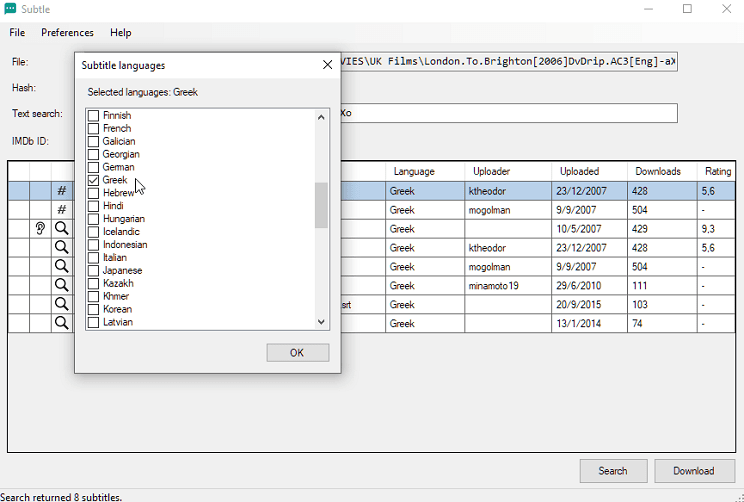Viewport: 744px width, 502px height.
Task: Click the Text search input field
Action: (x=509, y=113)
